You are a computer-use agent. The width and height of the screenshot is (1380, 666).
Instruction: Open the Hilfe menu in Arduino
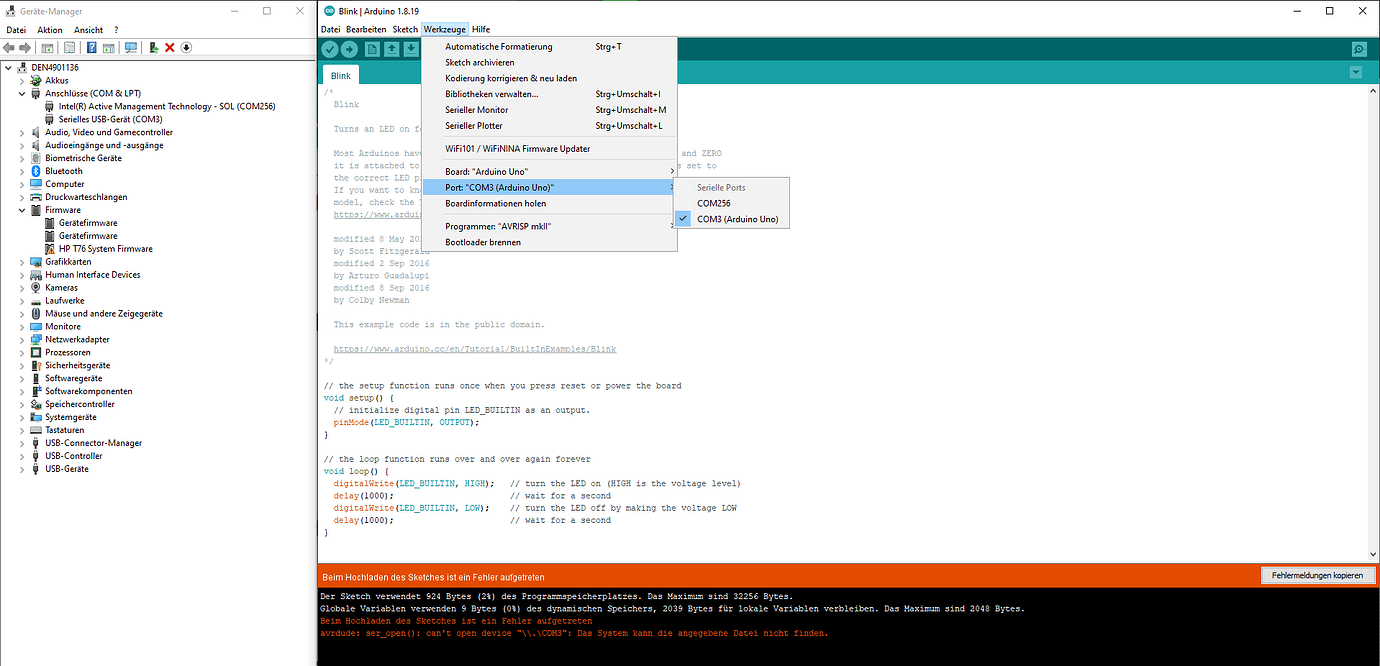coord(481,28)
